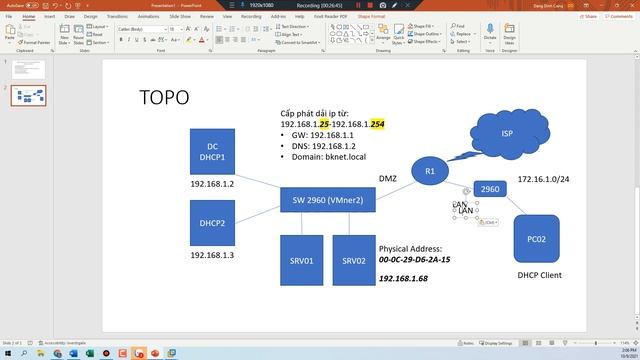Image resolution: width=640 pixels, height=360 pixels.
Task: Take a screenshot with camera icon
Action: pos(383,5)
